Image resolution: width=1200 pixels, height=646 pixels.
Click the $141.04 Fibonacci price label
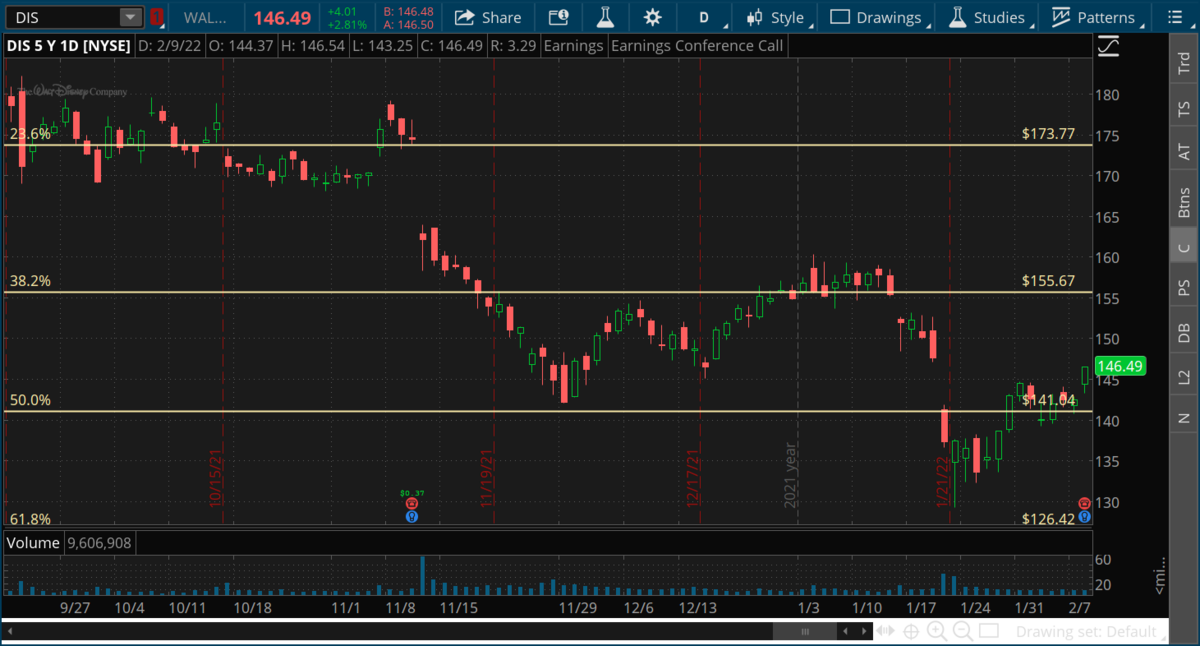click(1048, 400)
